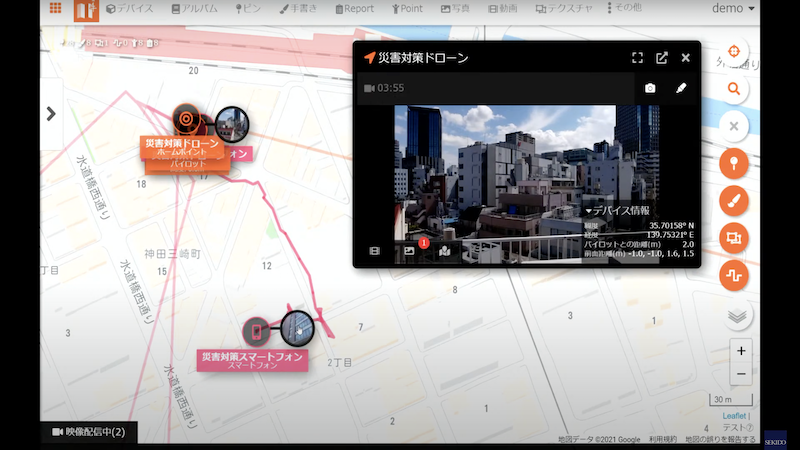Expand the left sidebar chevron
The height and width of the screenshot is (450, 800).
pyautogui.click(x=51, y=114)
